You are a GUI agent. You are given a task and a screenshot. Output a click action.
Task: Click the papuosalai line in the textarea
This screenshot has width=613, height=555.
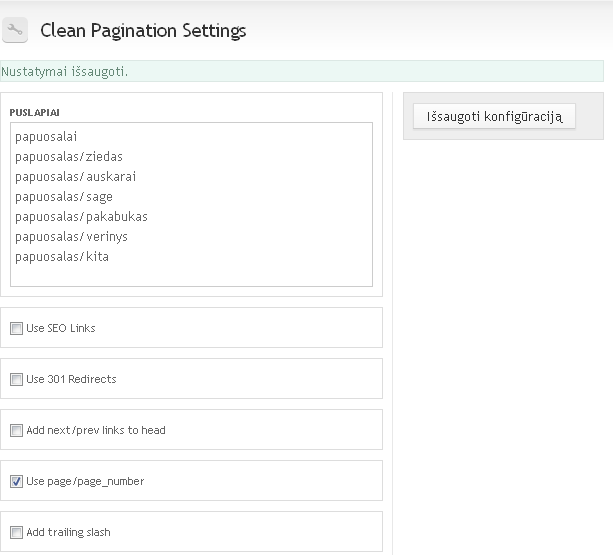point(46,137)
